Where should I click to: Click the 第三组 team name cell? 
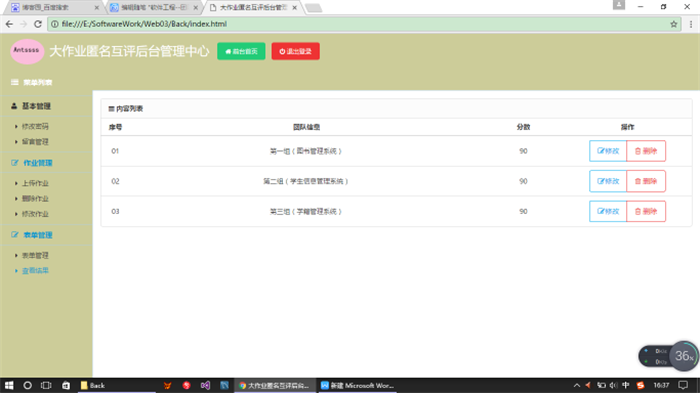306,211
